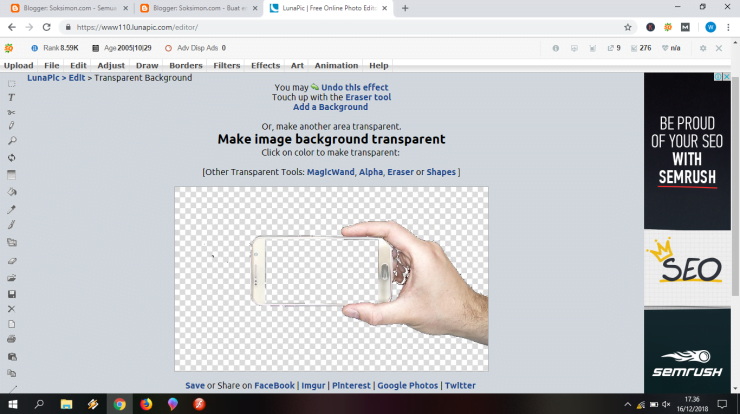Click the open folder icon
Viewport: 740px width, 414px height.
click(12, 278)
